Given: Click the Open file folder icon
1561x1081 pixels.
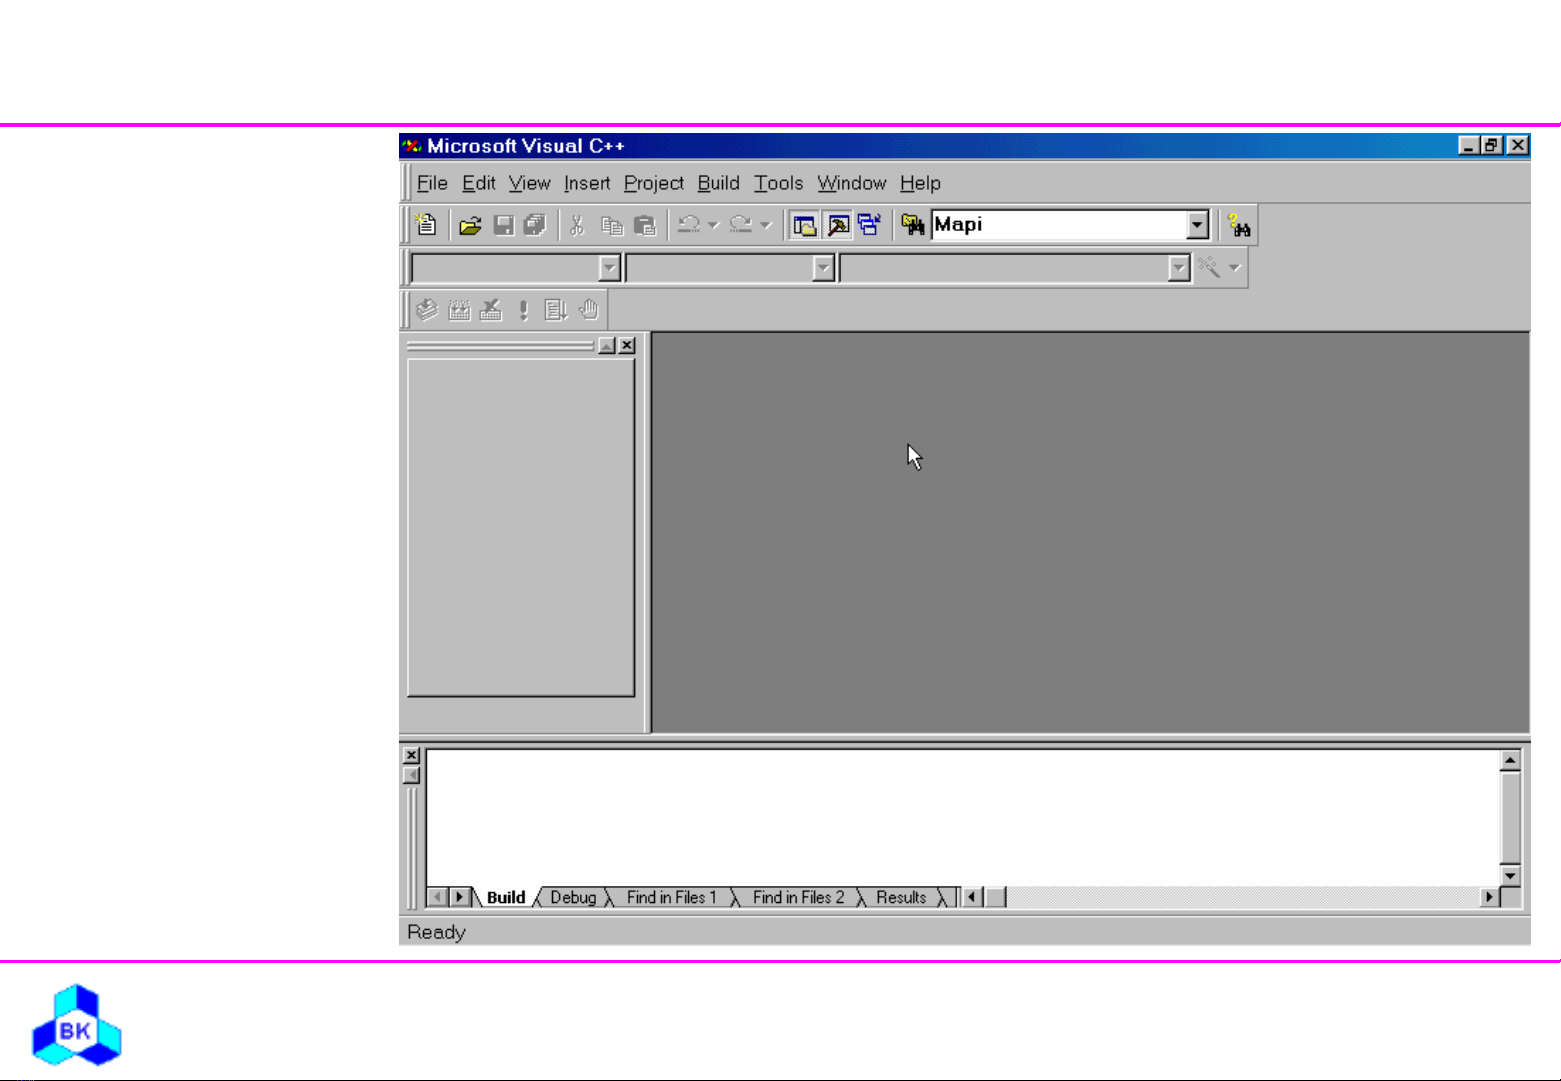Looking at the screenshot, I should 470,225.
